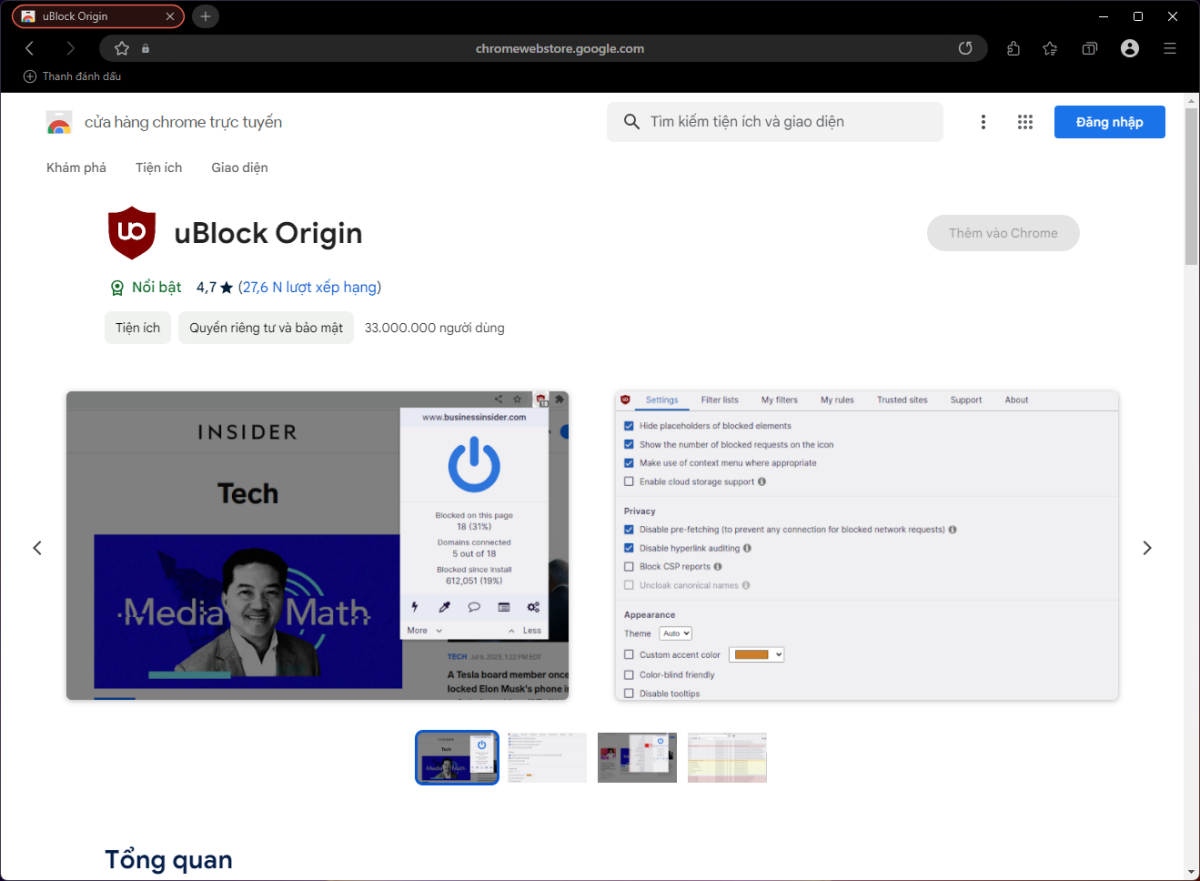
Task: Open the Google apps grid icon
Action: 1025,122
